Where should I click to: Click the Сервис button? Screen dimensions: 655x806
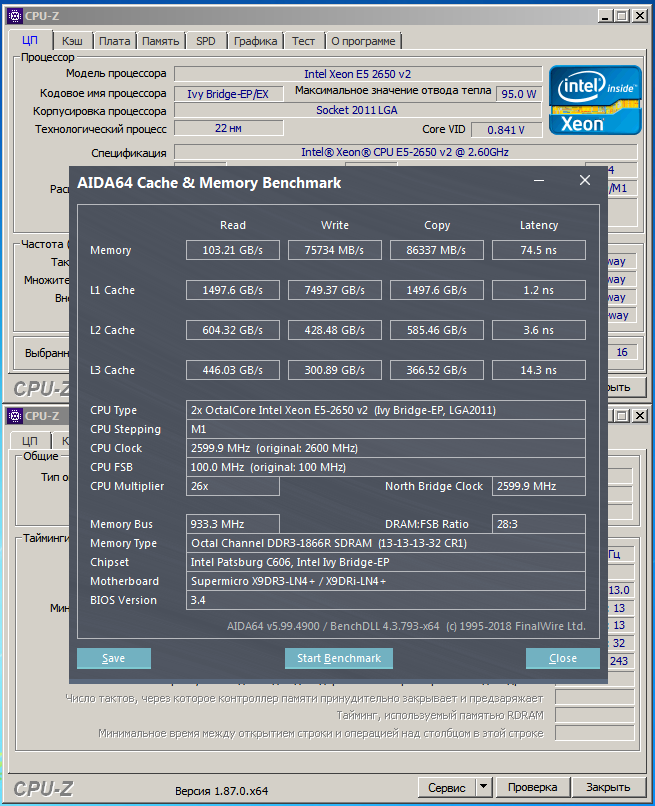tap(447, 787)
